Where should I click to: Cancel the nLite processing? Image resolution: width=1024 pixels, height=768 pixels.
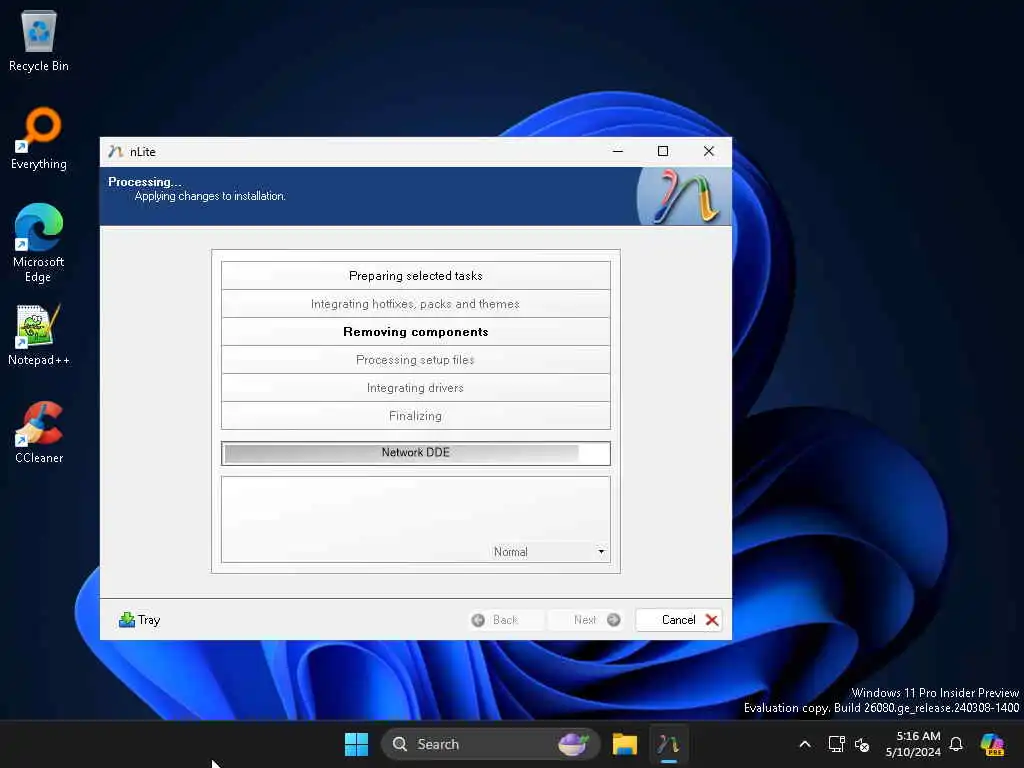(679, 620)
